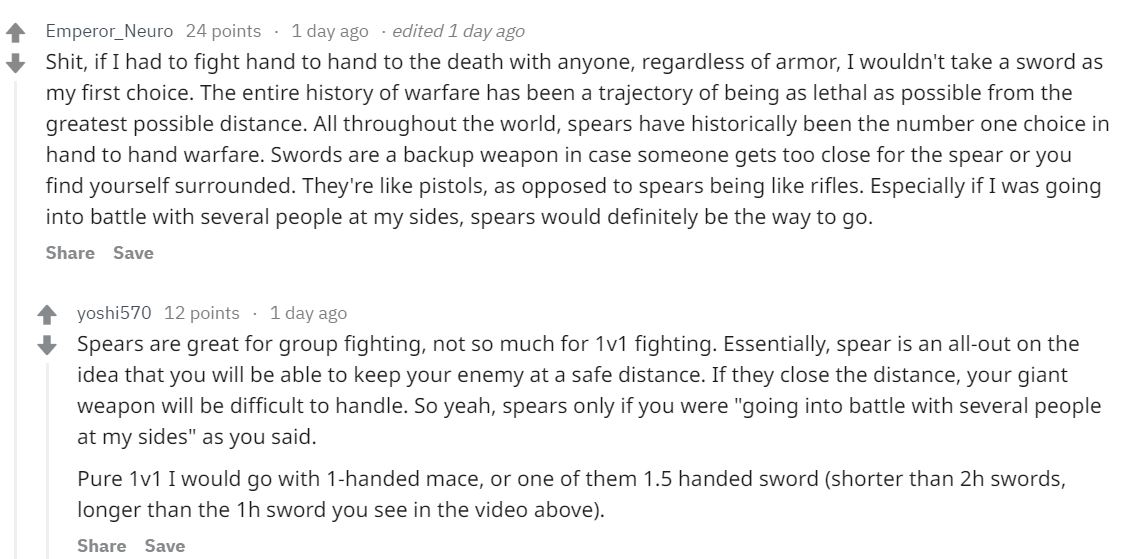
Task: Click the 'edited 1 day ago' label
Action: click(458, 31)
